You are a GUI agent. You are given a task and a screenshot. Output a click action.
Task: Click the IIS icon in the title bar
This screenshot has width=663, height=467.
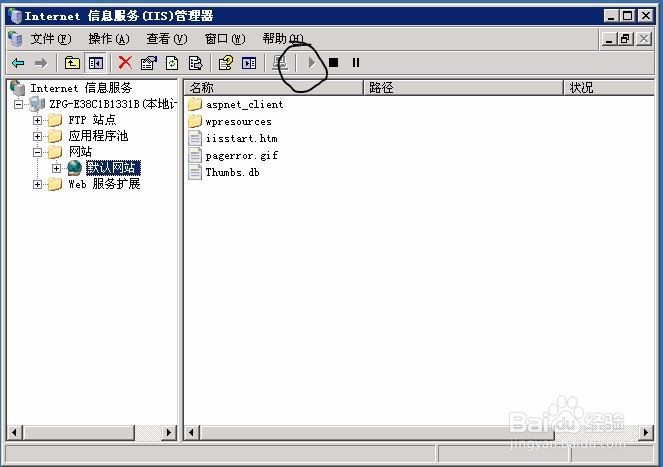pos(15,16)
